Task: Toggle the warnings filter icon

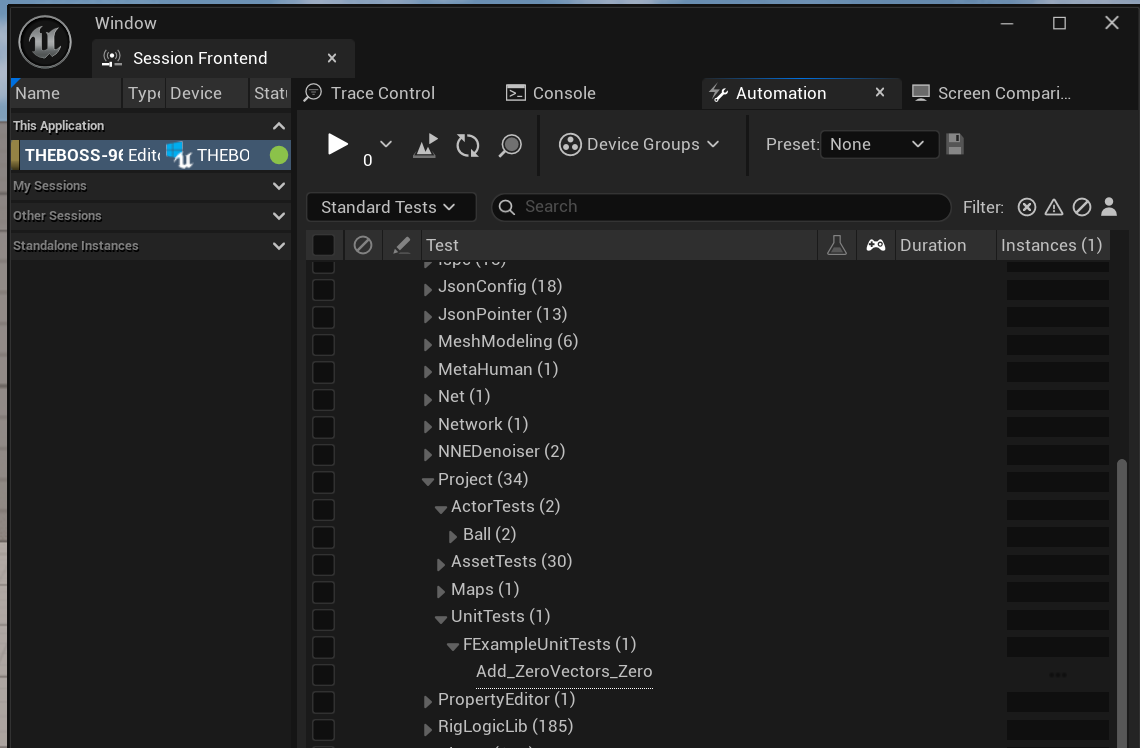Action: click(x=1054, y=207)
